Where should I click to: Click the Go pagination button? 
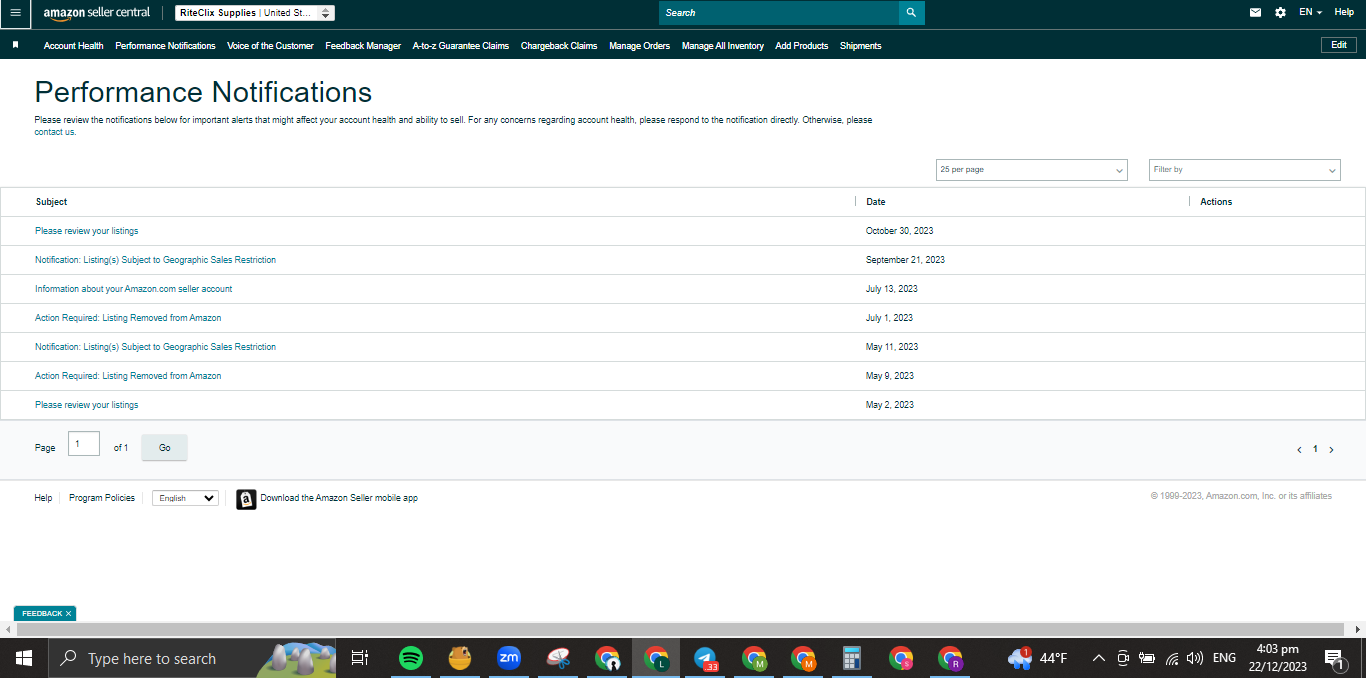[x=165, y=448]
